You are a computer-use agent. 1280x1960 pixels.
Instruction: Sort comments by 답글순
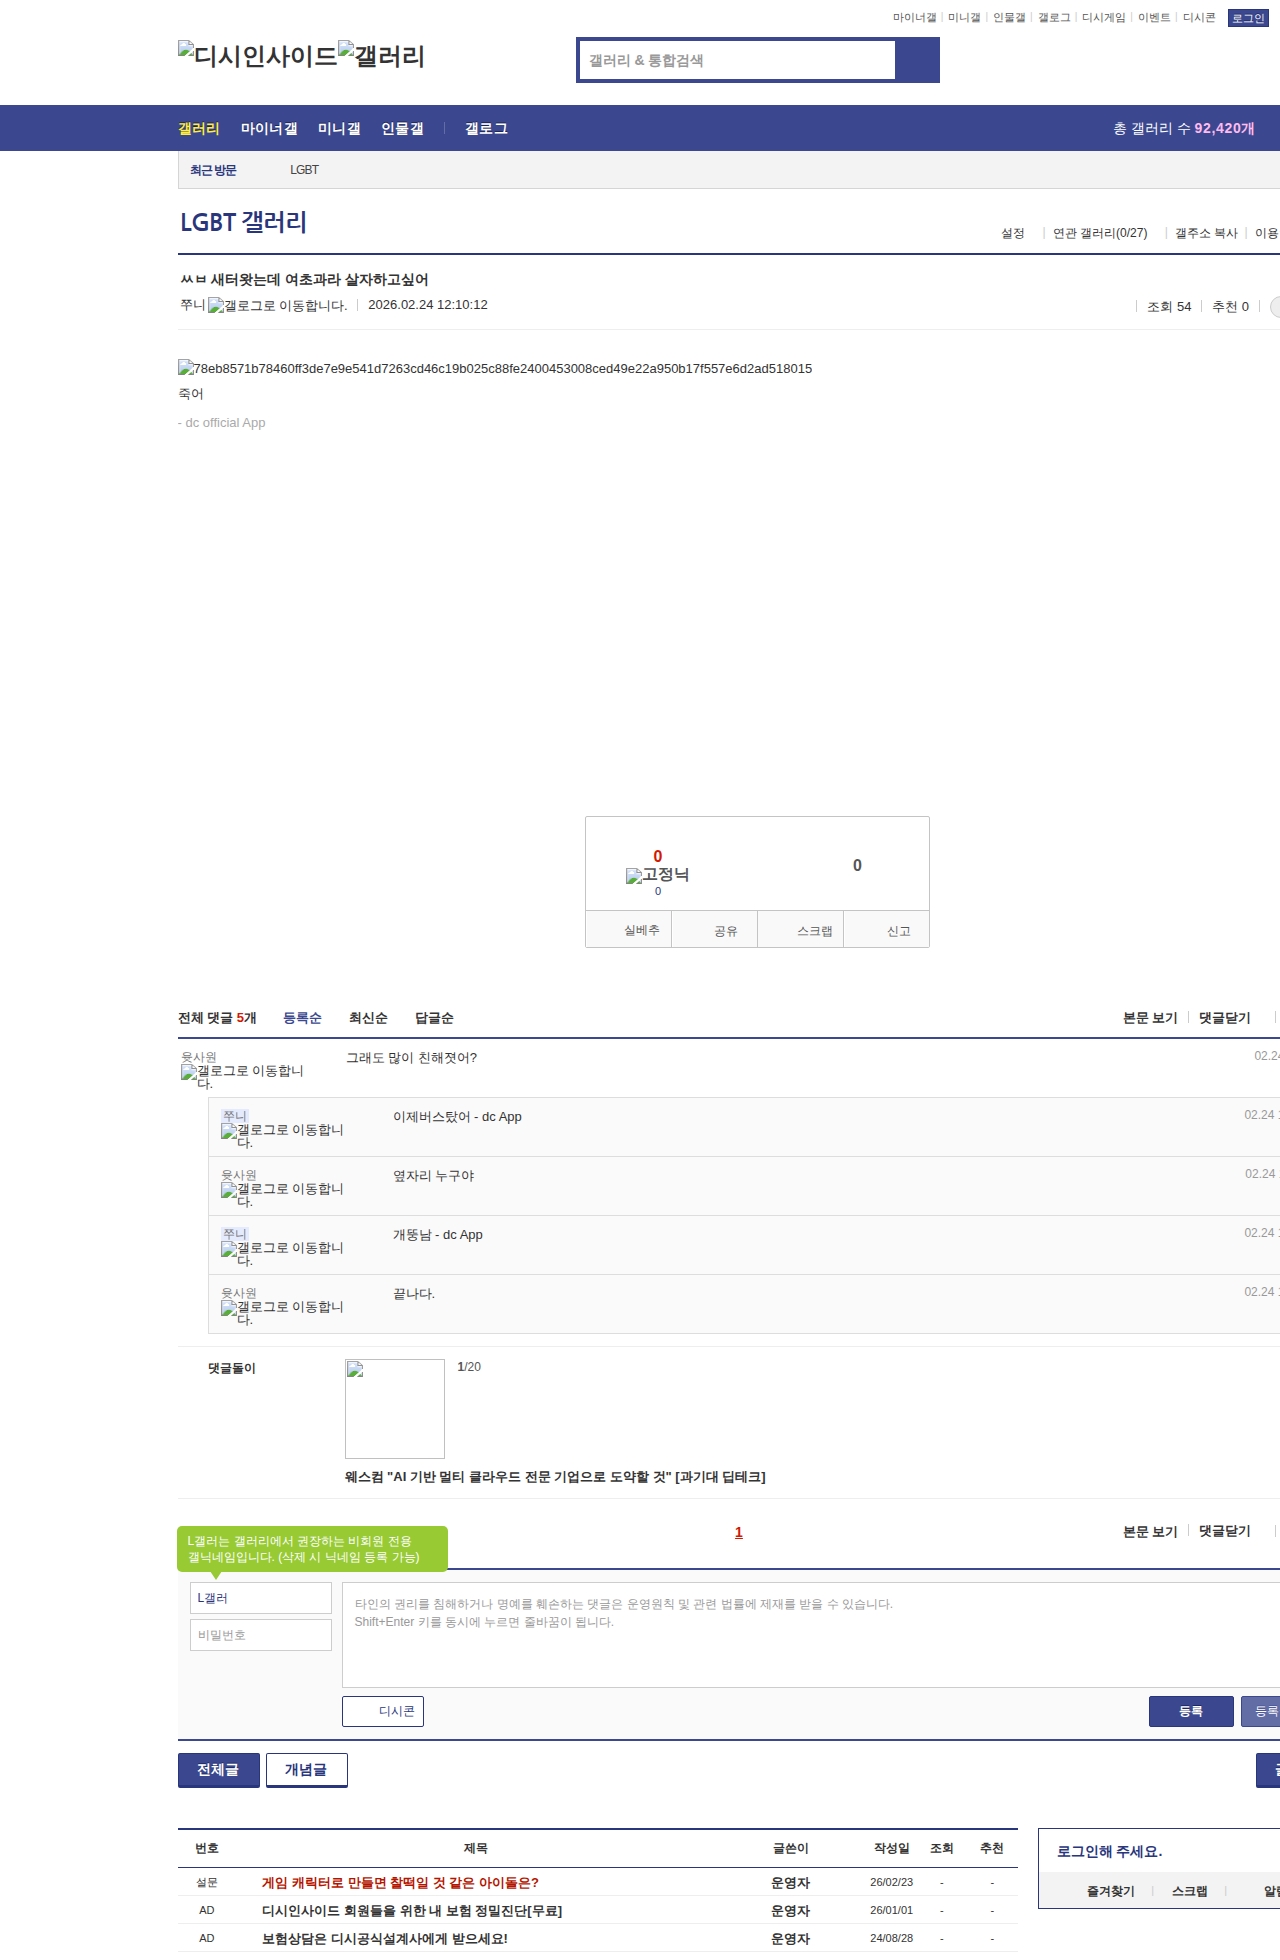(x=434, y=1018)
